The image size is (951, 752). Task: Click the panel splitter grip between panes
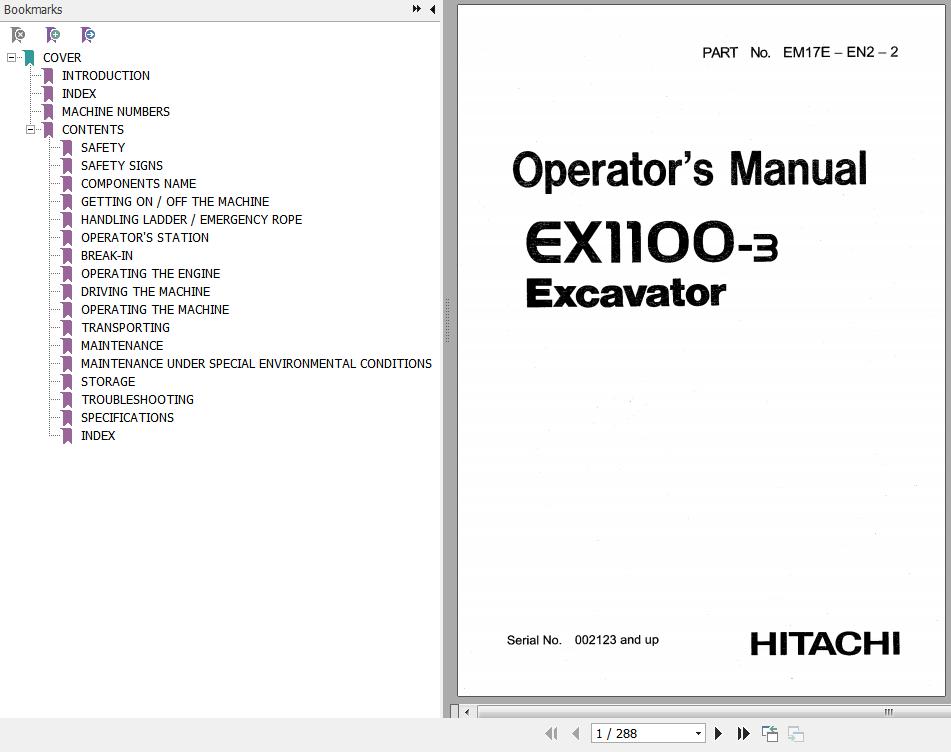point(448,320)
